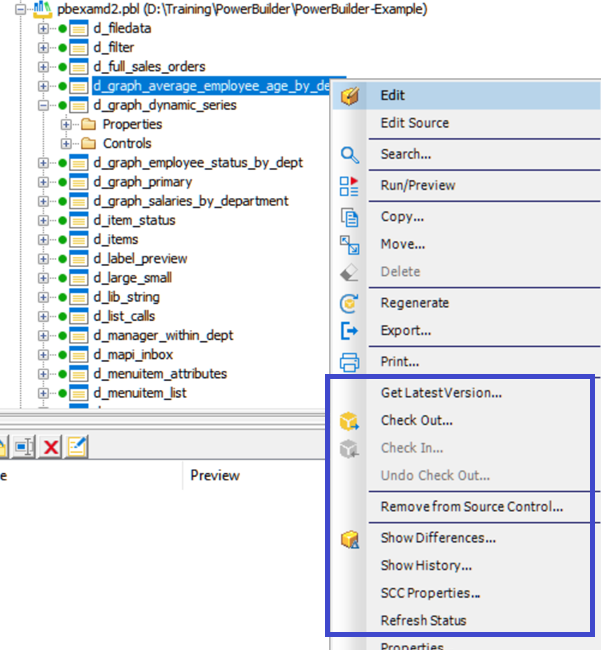The image size is (601, 650).
Task: Choose Get Latest Version...
Action: (441, 393)
